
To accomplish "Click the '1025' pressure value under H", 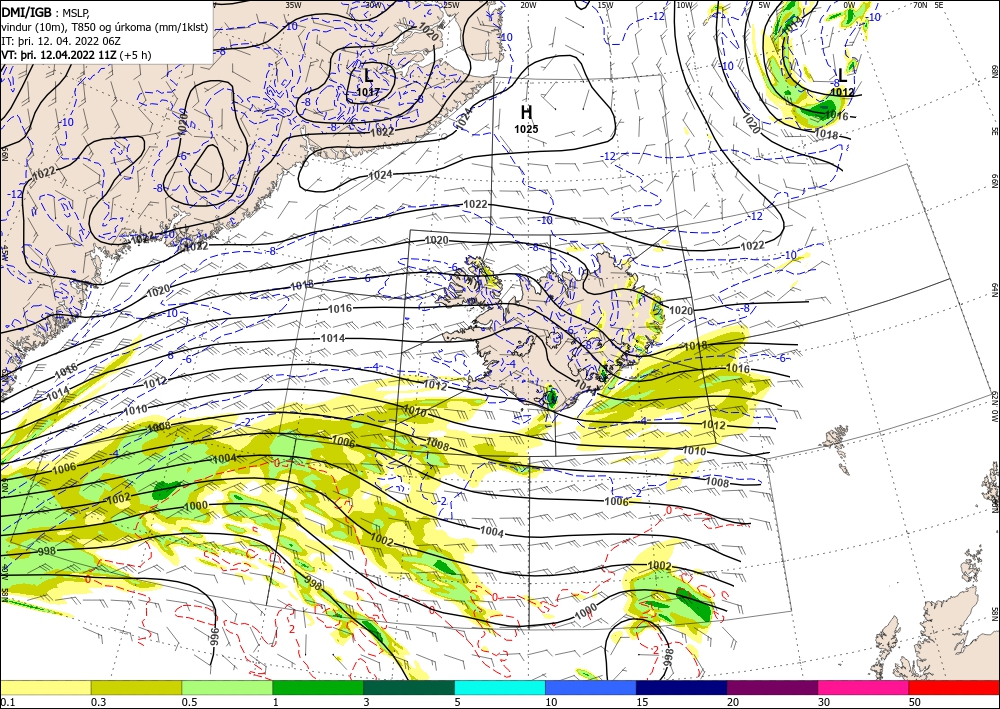I will point(526,129).
